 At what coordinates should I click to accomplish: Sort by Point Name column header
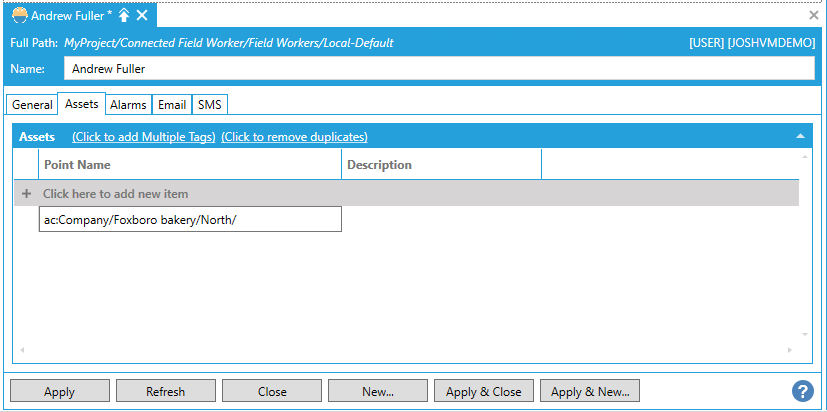tap(190, 165)
